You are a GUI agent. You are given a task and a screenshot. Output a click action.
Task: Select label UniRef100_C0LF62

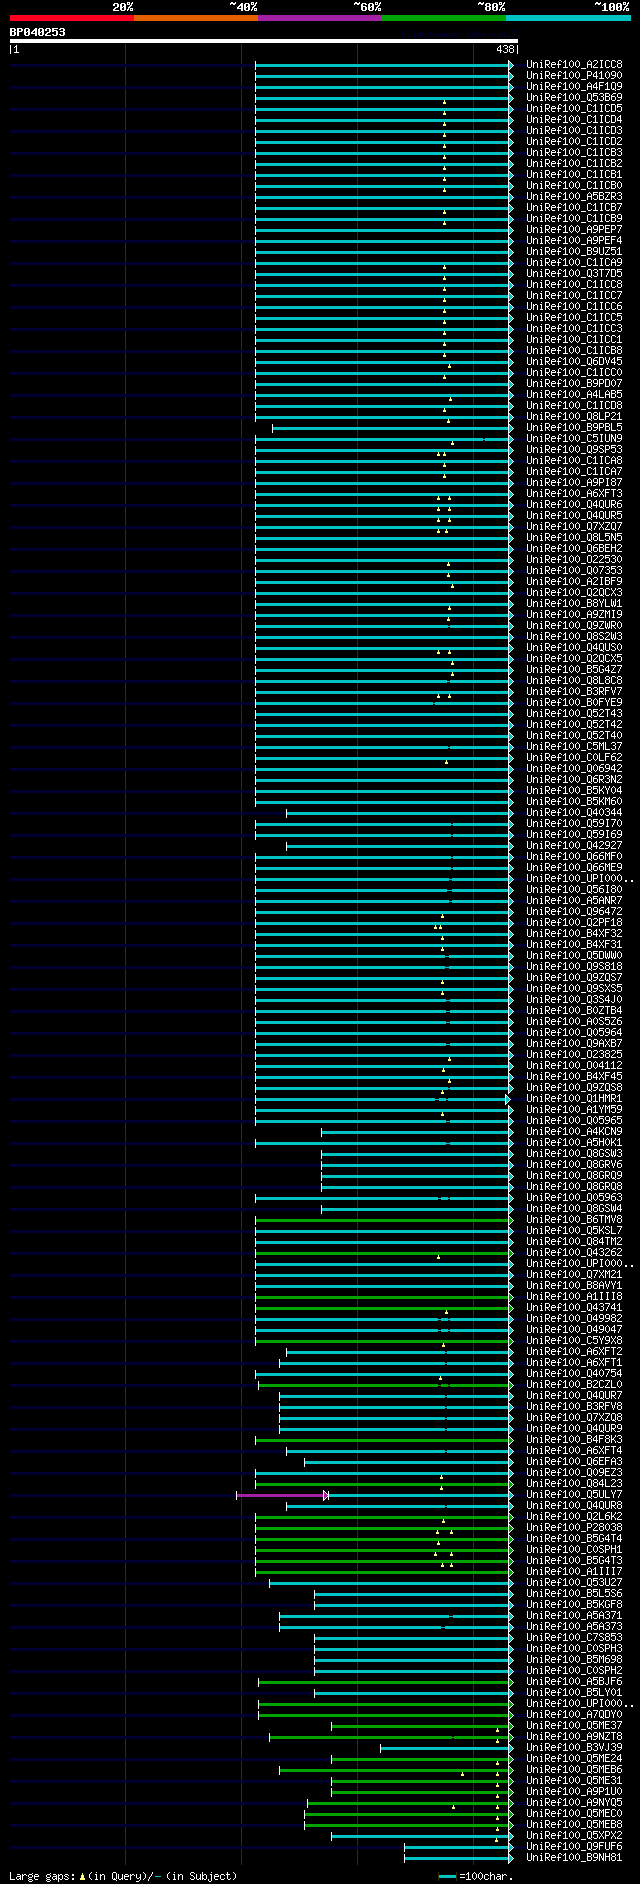click(574, 757)
